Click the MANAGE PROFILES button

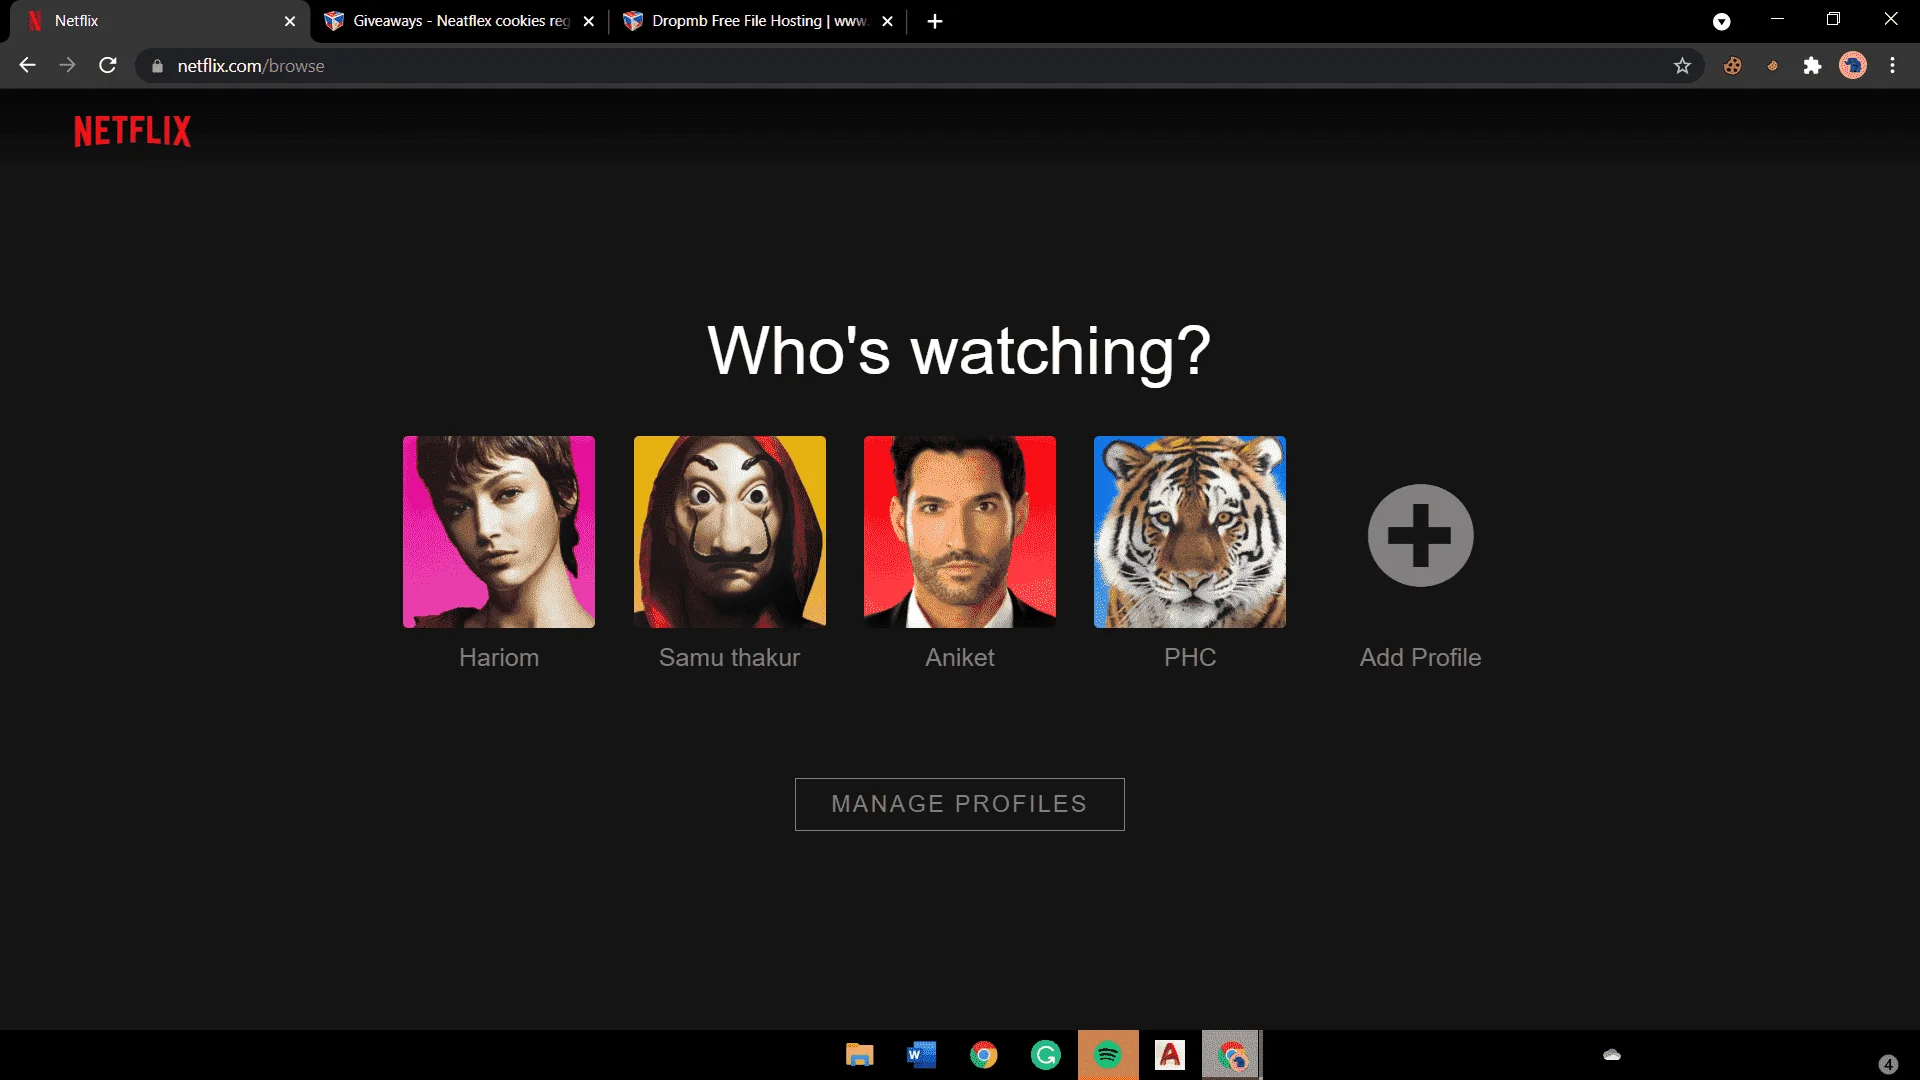click(x=960, y=804)
